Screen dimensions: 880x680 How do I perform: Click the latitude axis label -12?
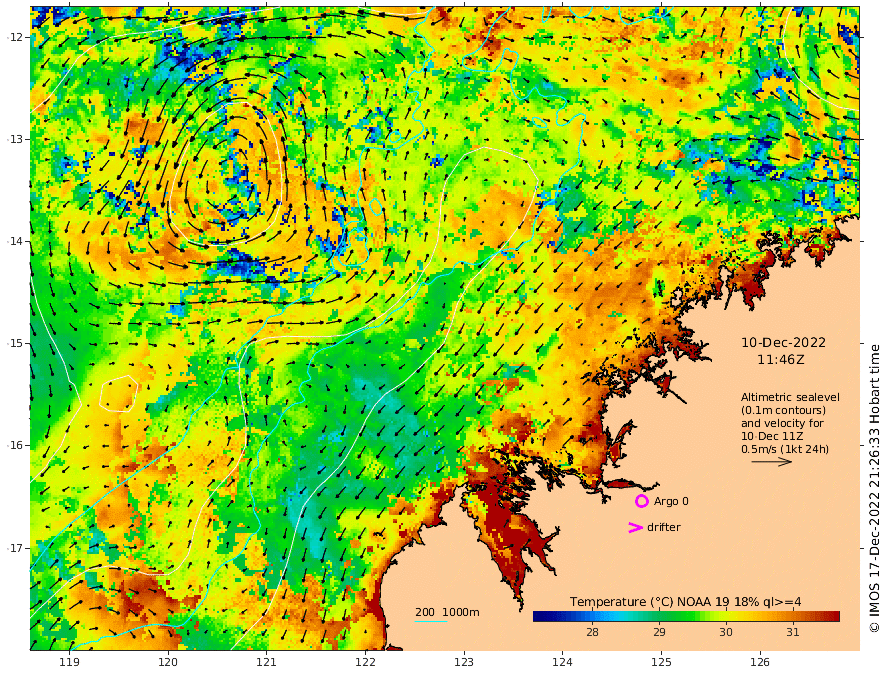point(15,37)
